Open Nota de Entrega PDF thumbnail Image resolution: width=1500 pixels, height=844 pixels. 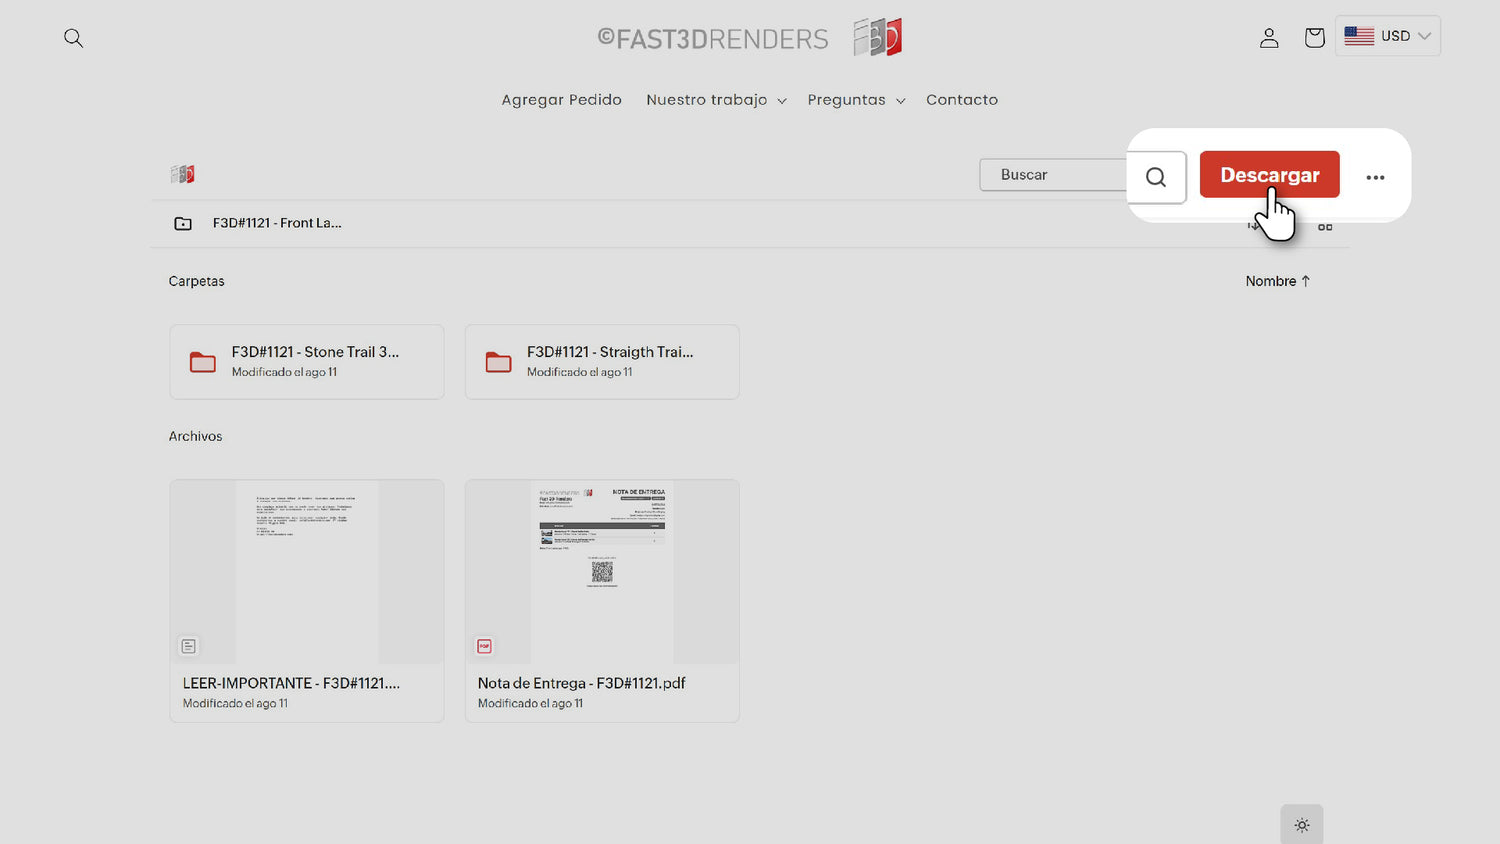coord(602,572)
